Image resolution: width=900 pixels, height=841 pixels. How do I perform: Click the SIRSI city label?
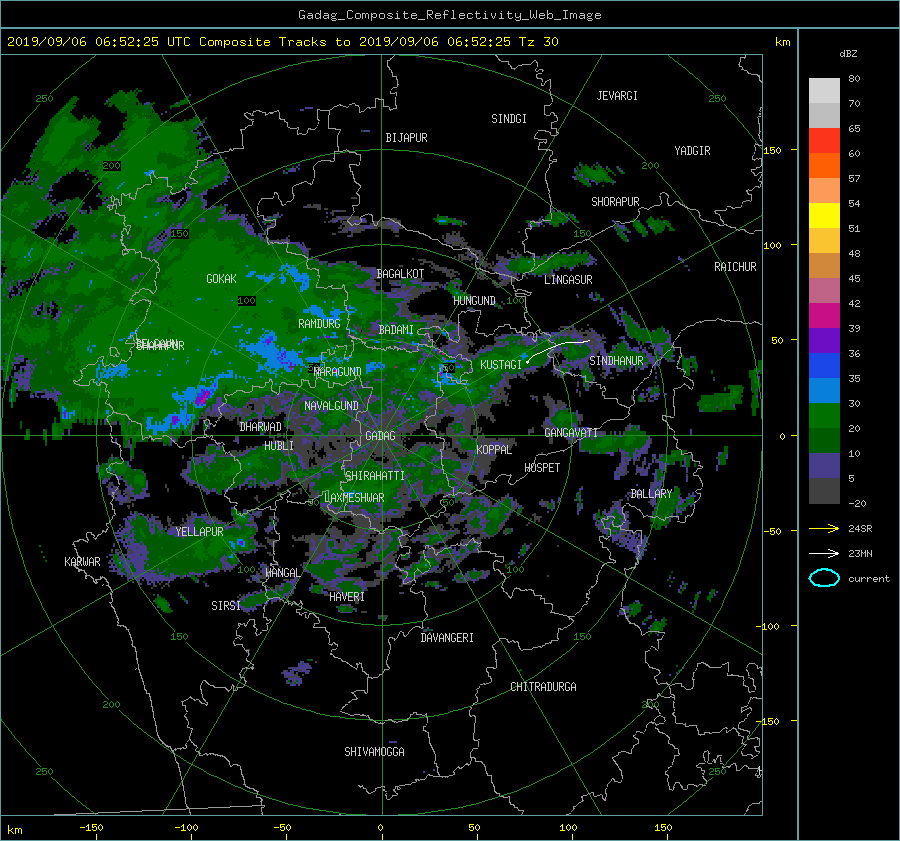tap(226, 606)
